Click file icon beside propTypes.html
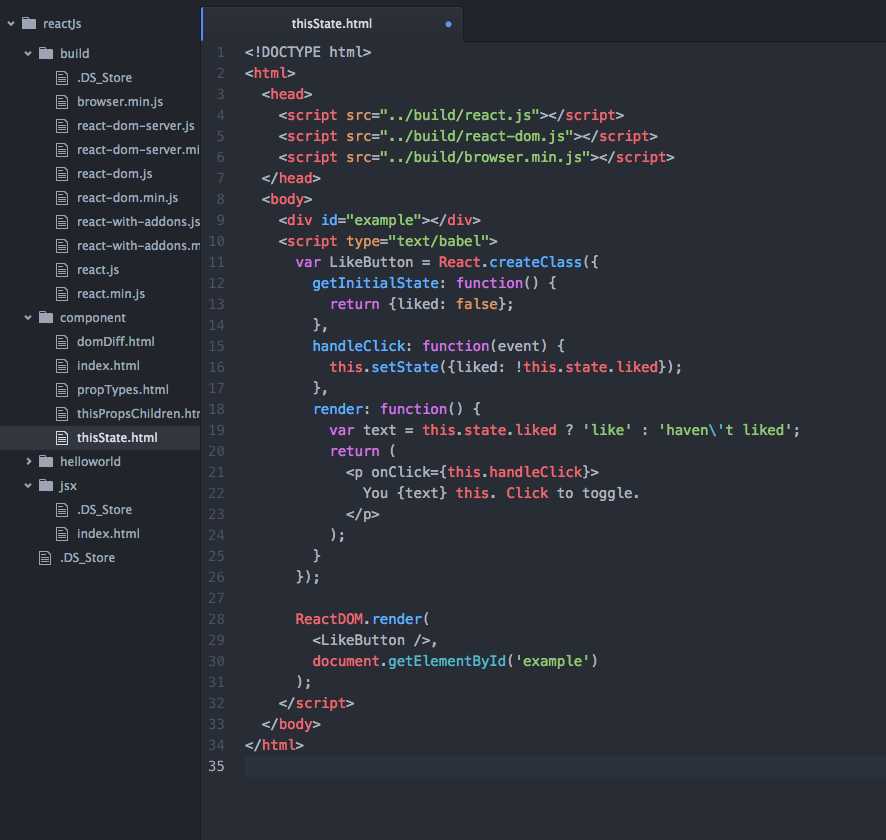The height and width of the screenshot is (840, 886). click(62, 390)
